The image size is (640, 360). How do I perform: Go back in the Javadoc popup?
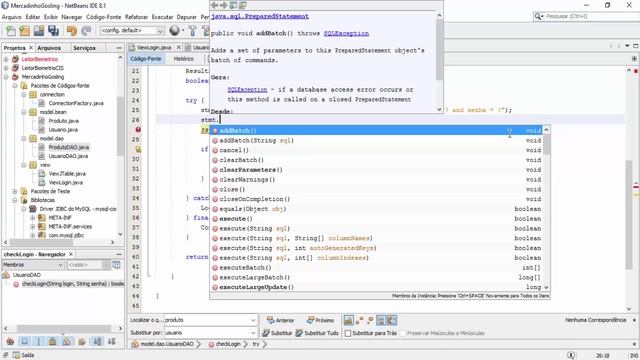(214, 5)
